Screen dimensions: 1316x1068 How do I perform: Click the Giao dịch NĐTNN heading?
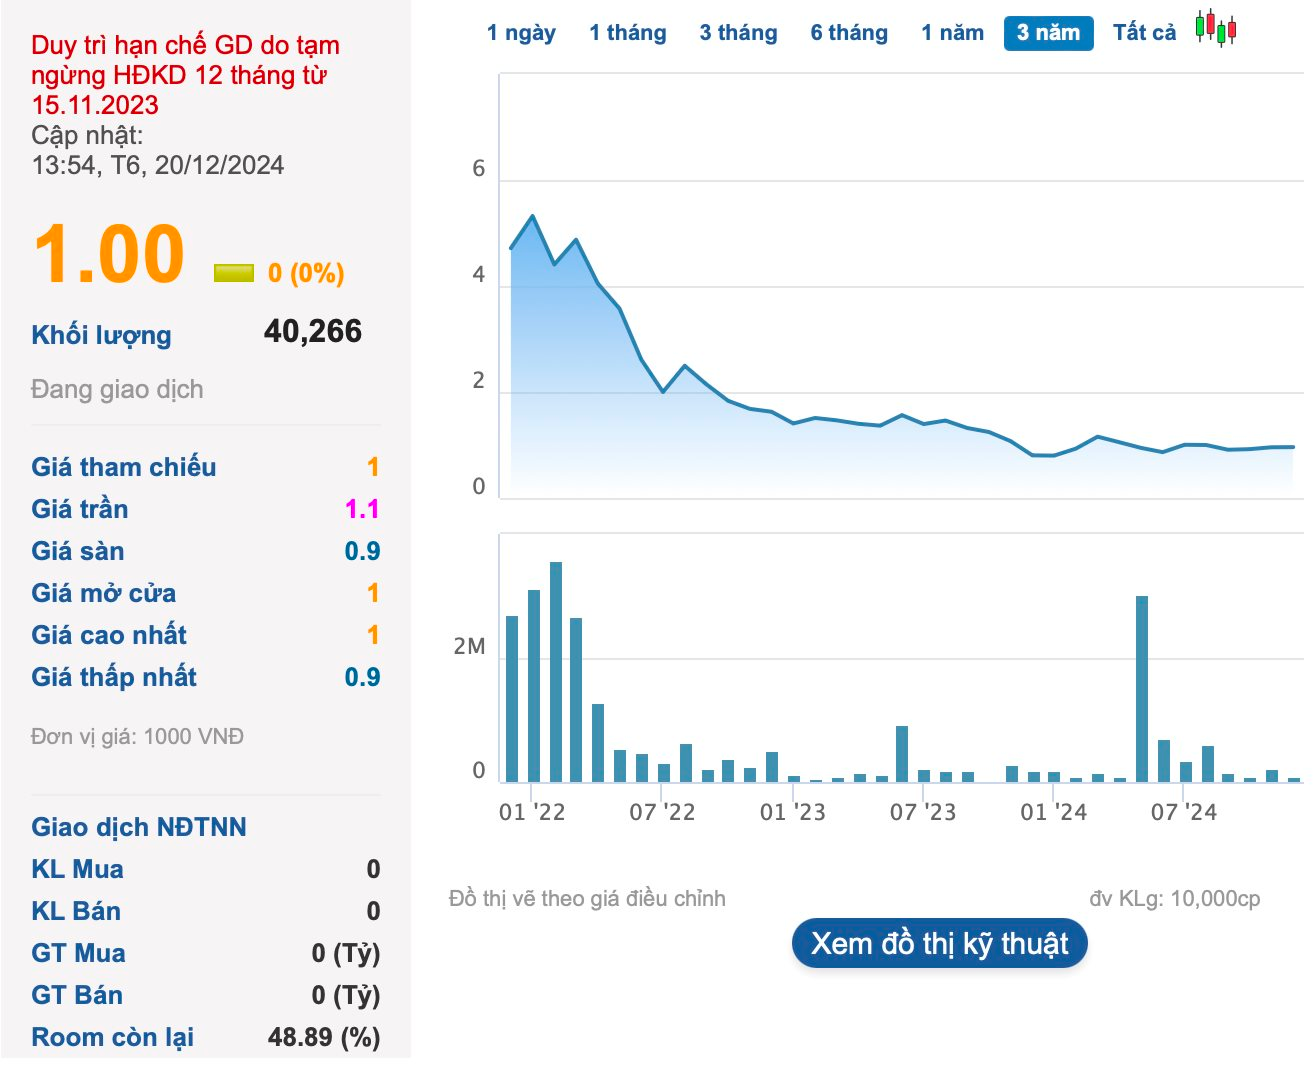139,827
